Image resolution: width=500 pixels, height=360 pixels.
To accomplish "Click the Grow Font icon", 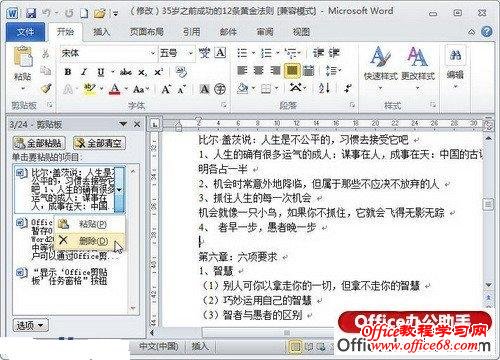I will [166, 89].
